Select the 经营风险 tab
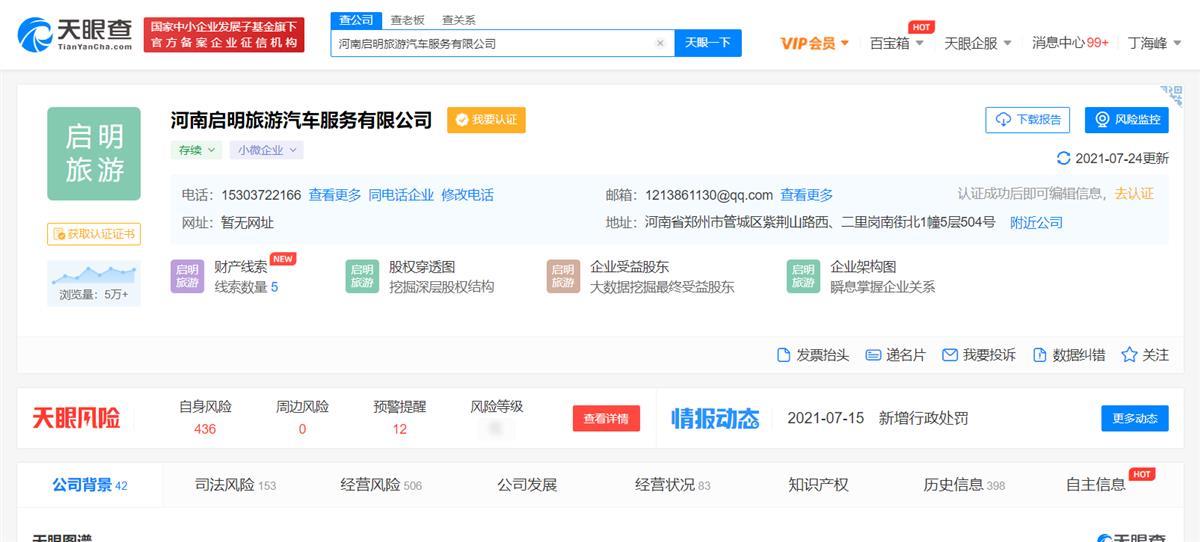The height and width of the screenshot is (542, 1200). point(381,485)
